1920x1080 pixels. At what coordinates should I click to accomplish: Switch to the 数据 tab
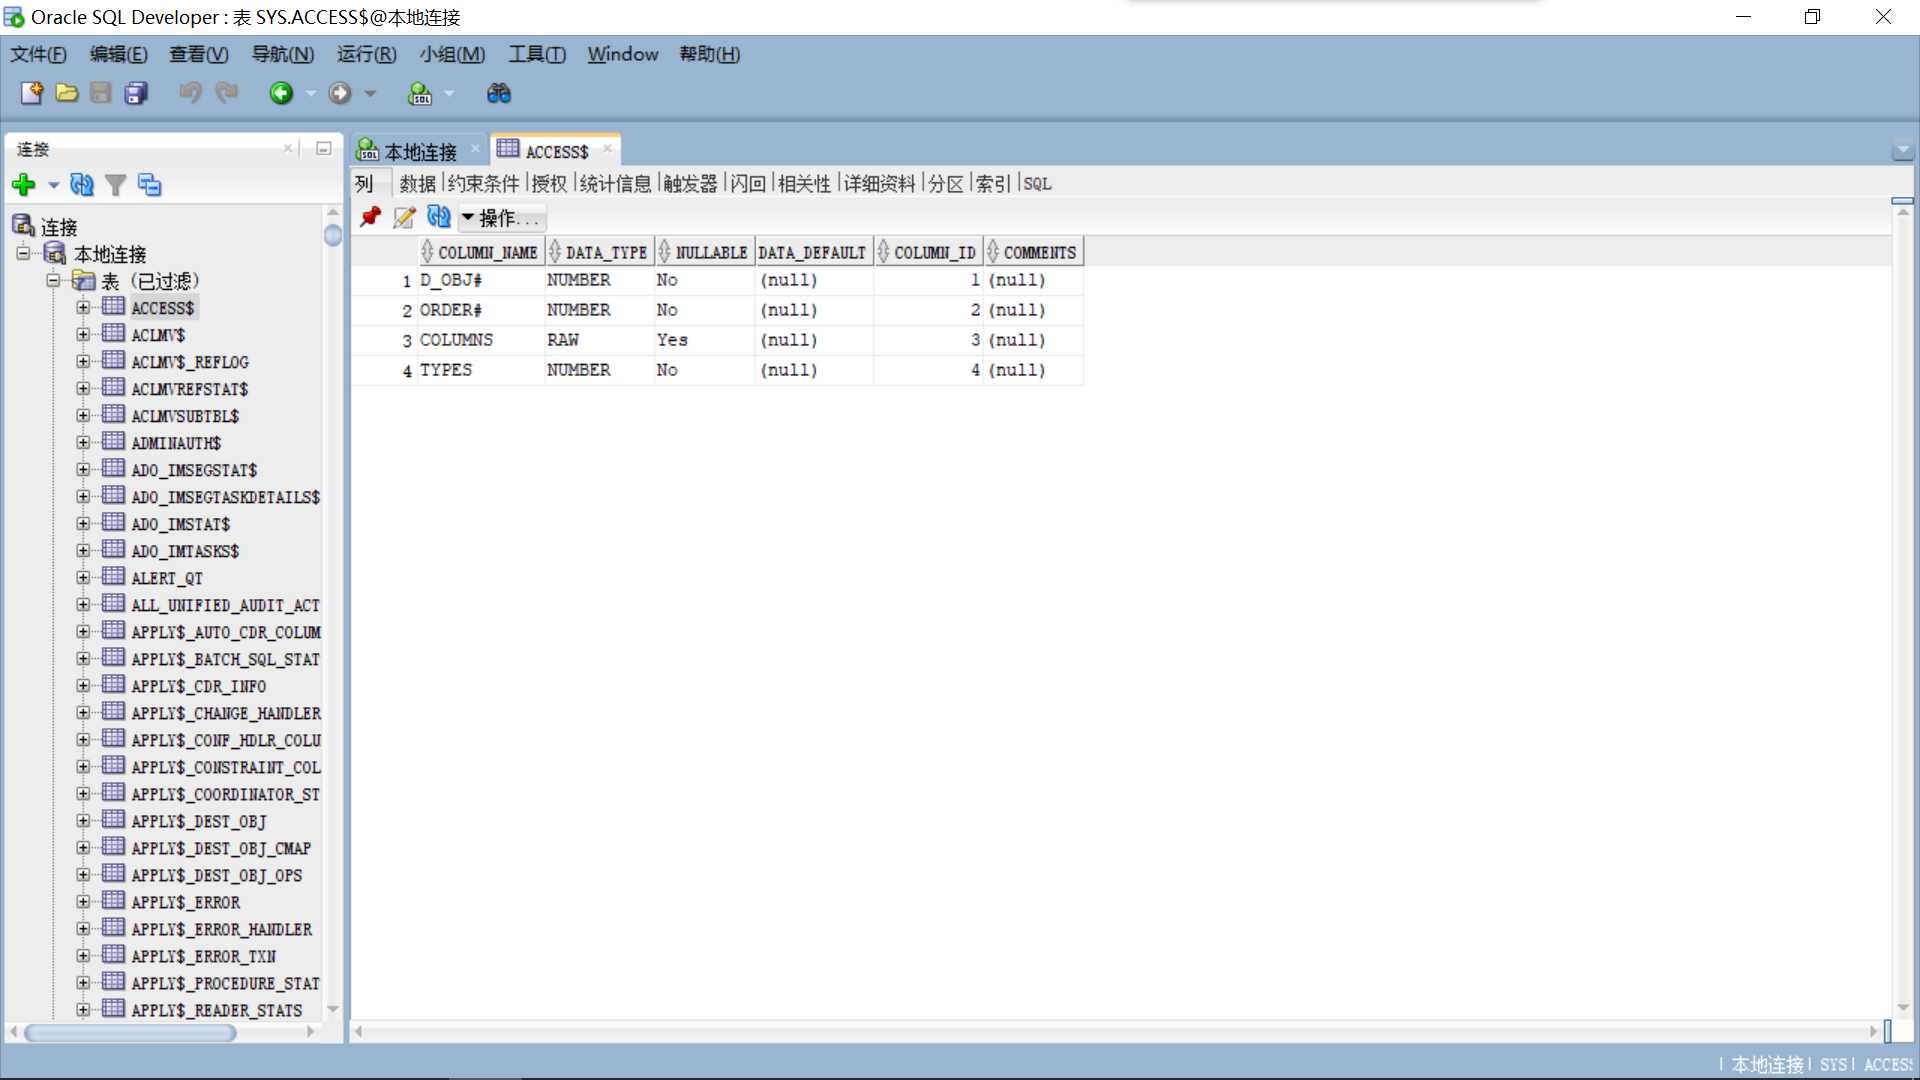click(418, 183)
